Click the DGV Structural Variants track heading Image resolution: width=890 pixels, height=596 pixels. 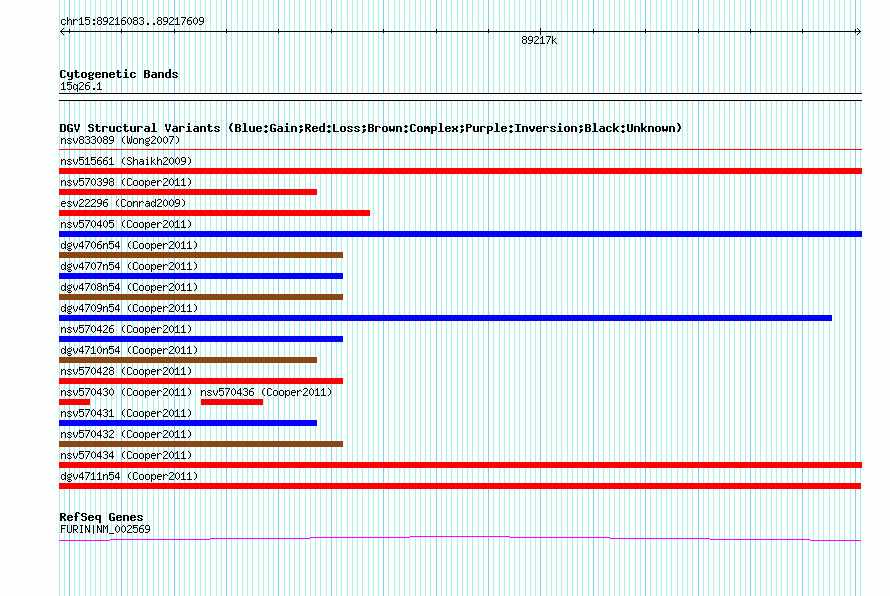371,128
